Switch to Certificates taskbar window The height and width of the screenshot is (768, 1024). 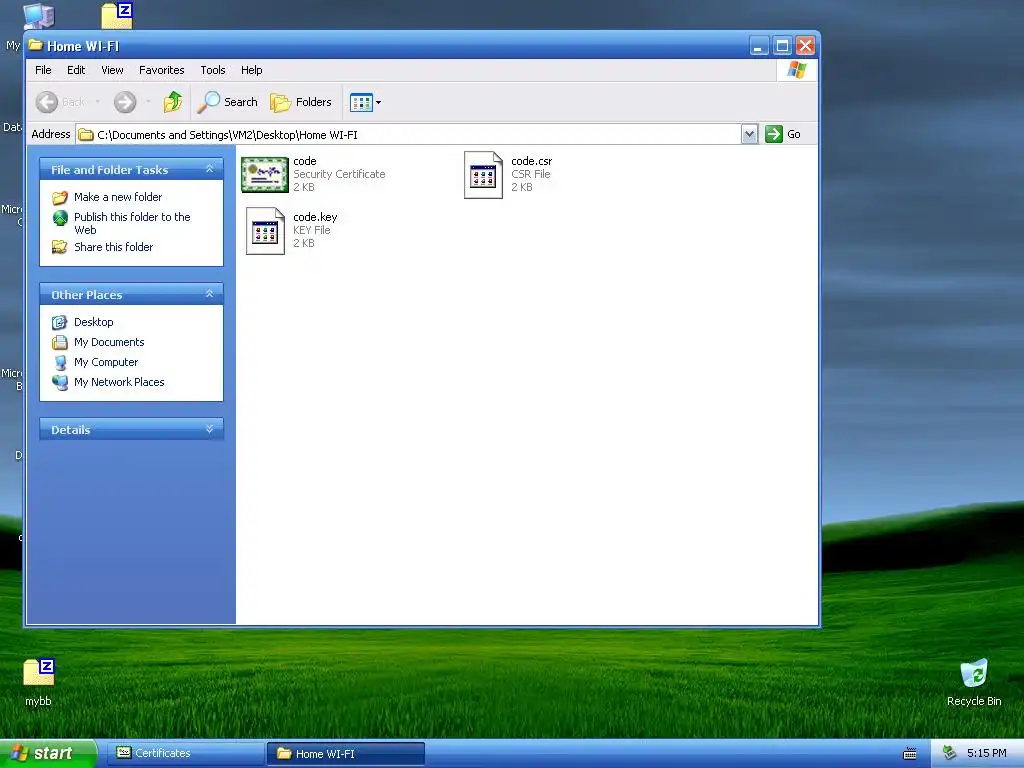186,753
